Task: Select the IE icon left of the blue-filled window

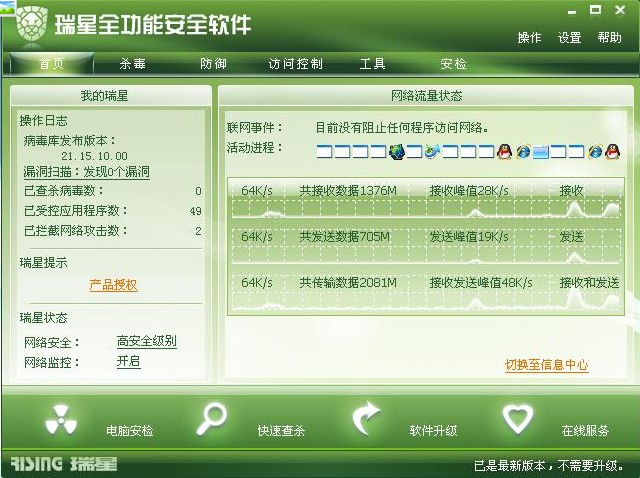Action: tap(523, 151)
